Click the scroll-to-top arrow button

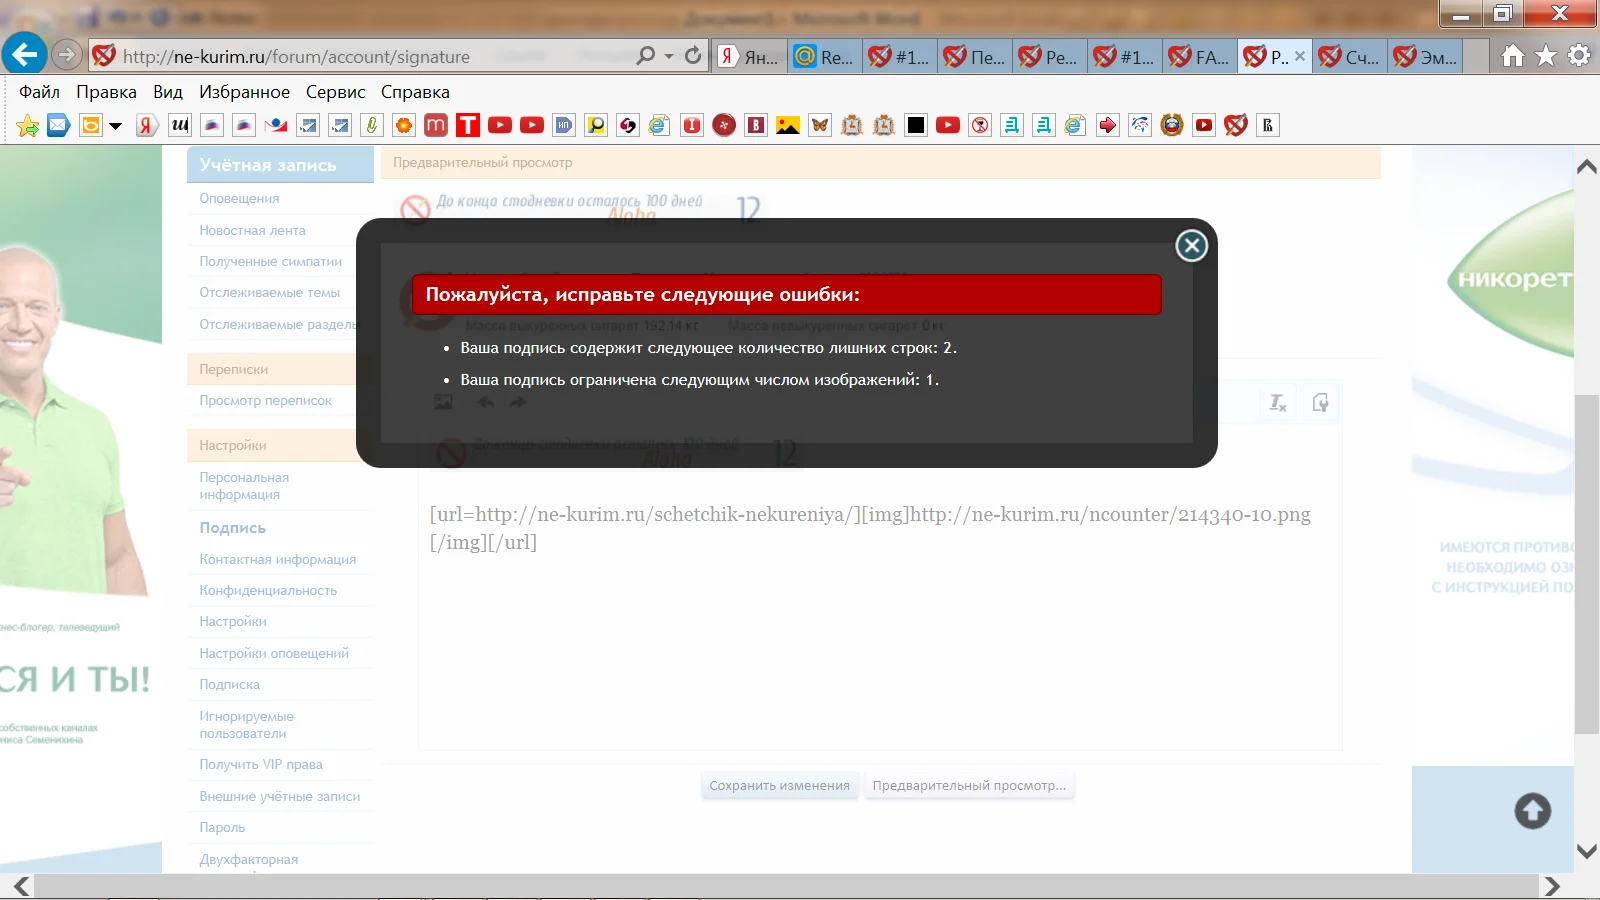coord(1532,810)
